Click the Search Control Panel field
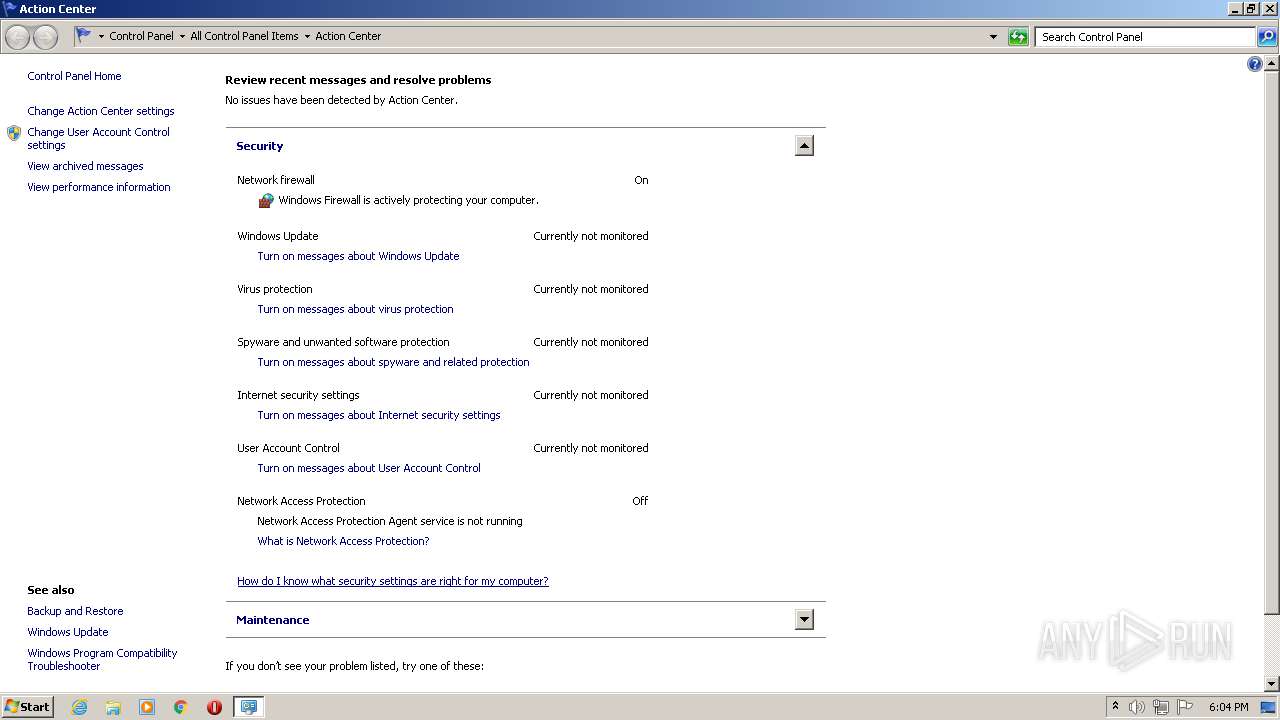This screenshot has height=720, width=1280. pyautogui.click(x=1145, y=37)
